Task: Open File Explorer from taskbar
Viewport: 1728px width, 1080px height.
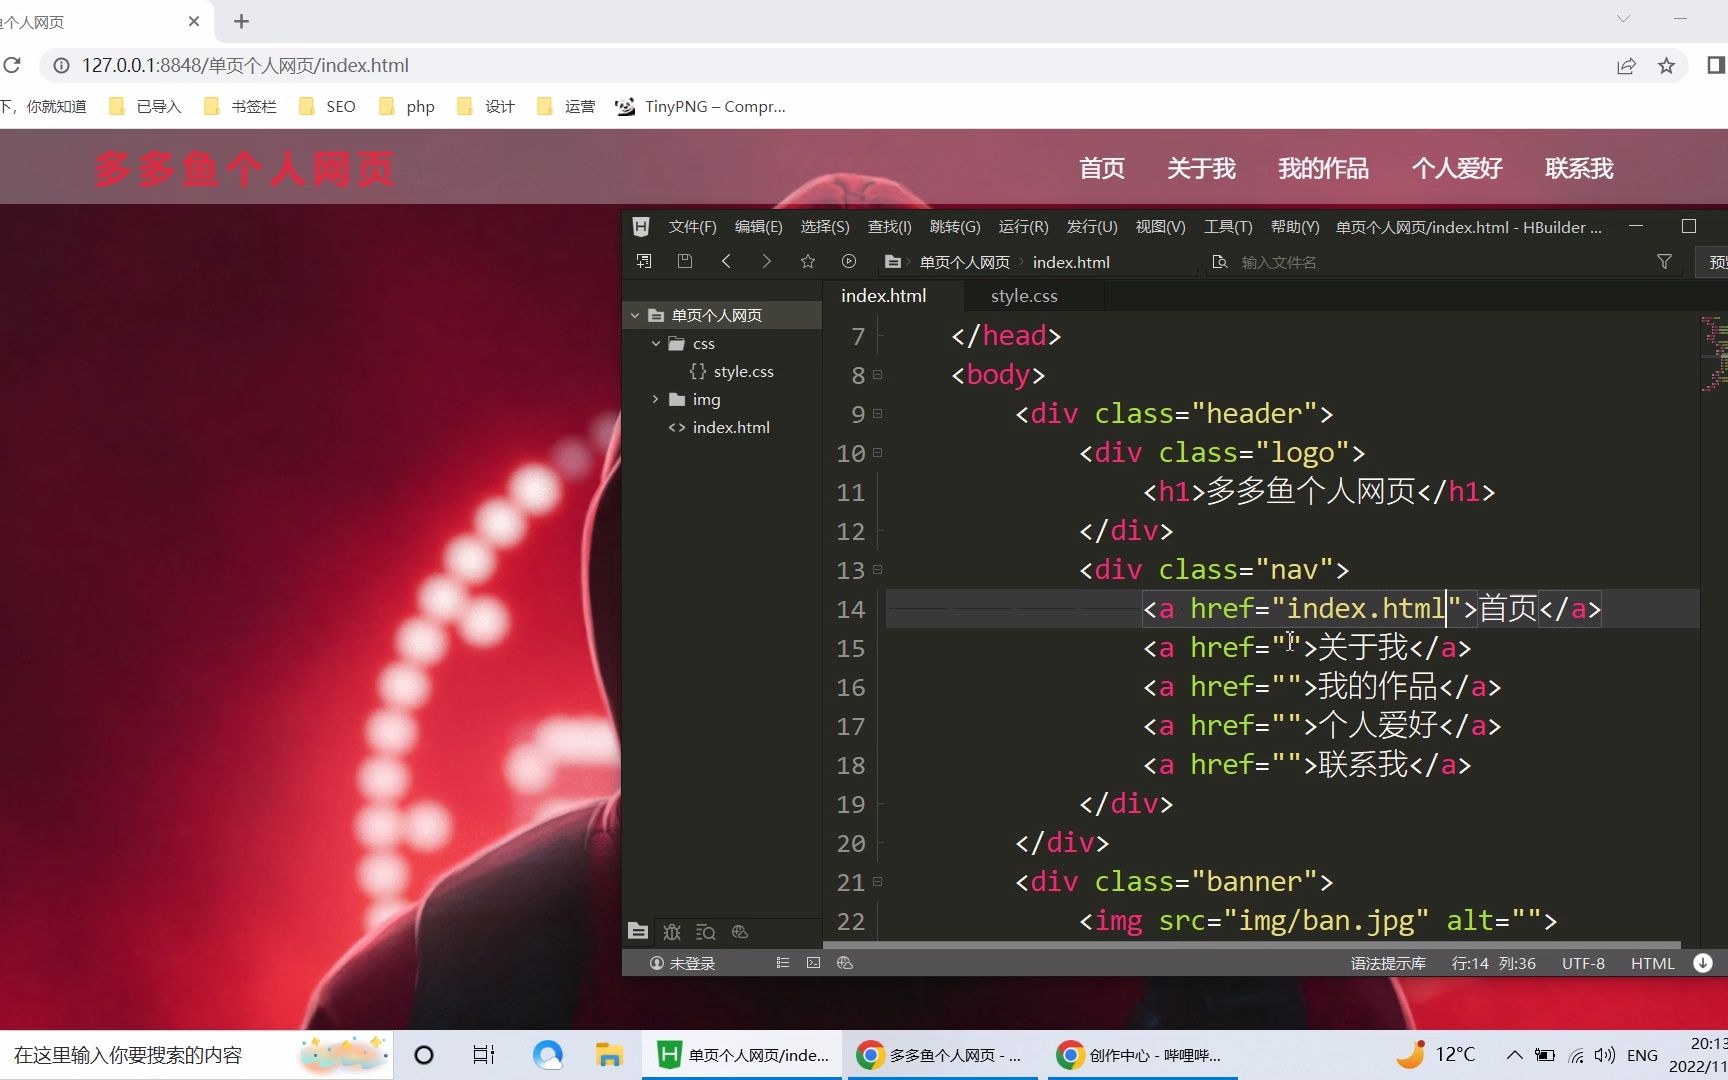Action: (x=609, y=1055)
